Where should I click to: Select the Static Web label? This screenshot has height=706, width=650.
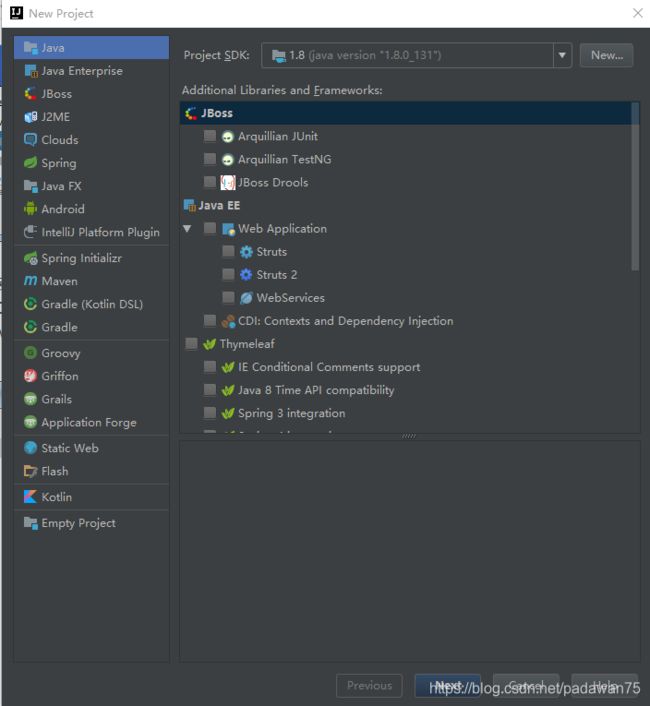pos(70,448)
